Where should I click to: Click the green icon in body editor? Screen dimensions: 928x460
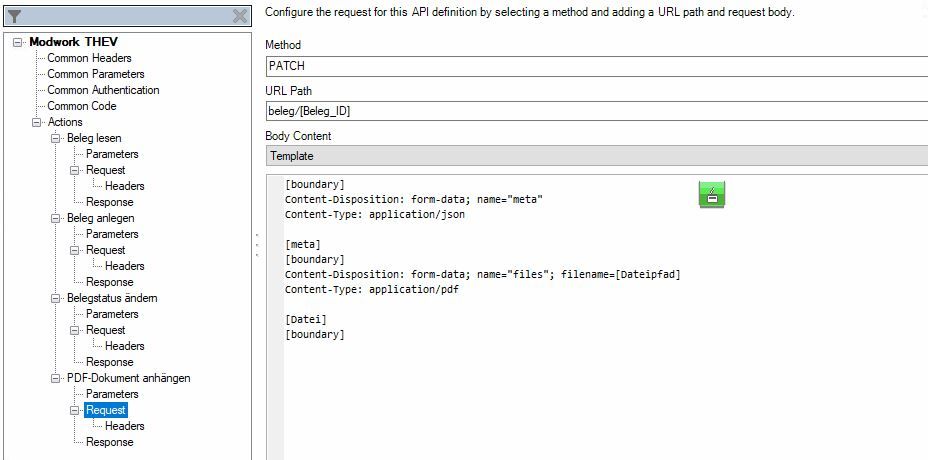point(711,195)
